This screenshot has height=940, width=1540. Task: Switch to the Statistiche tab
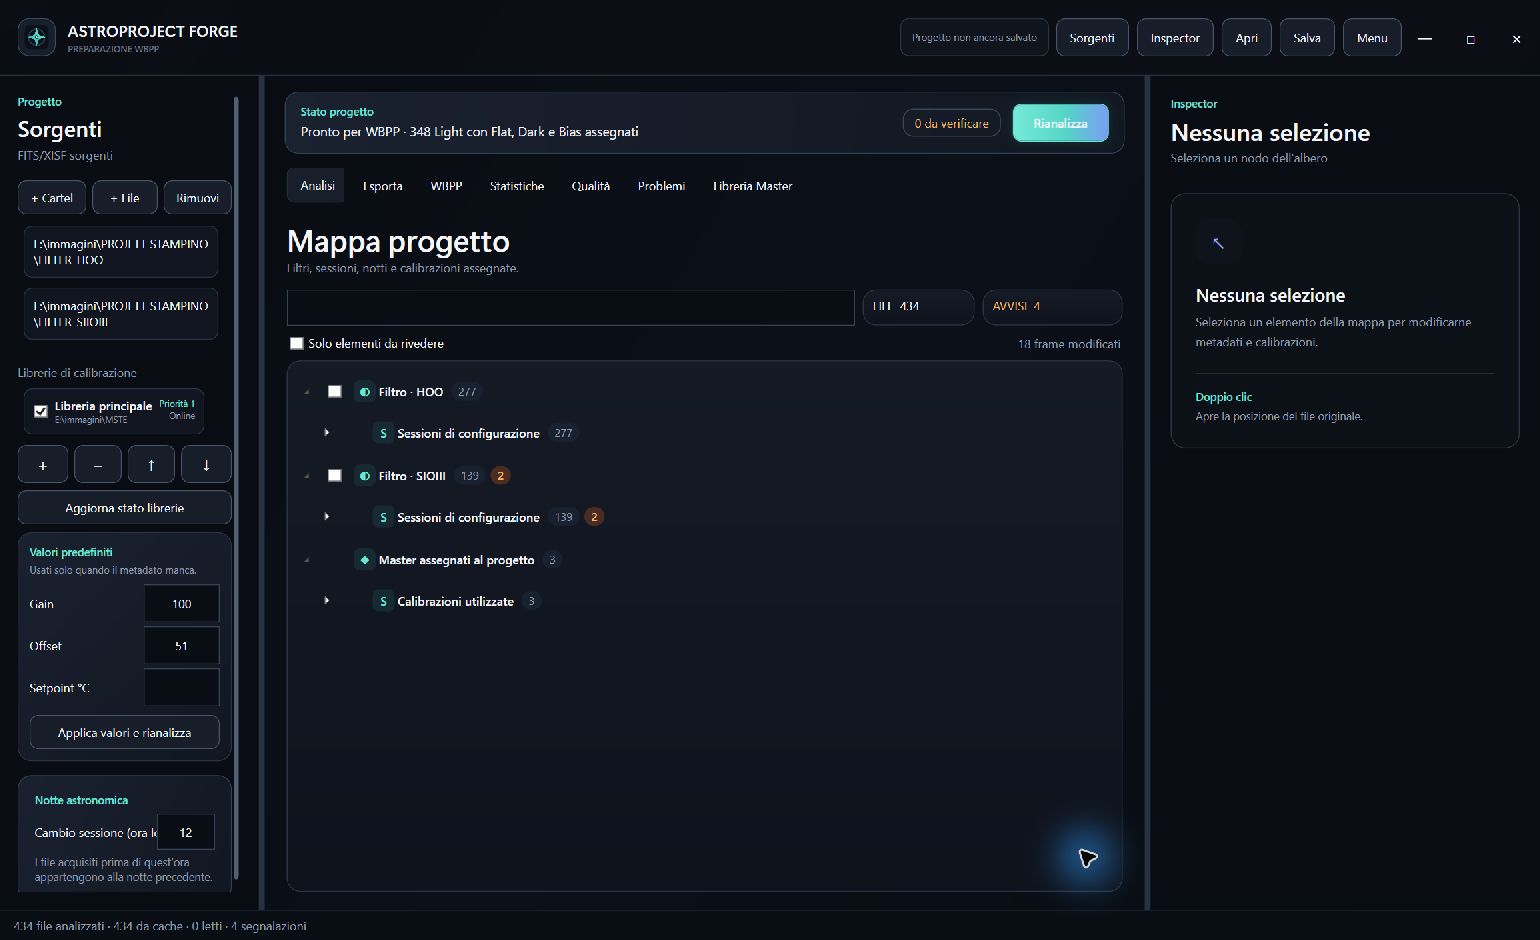pos(517,186)
